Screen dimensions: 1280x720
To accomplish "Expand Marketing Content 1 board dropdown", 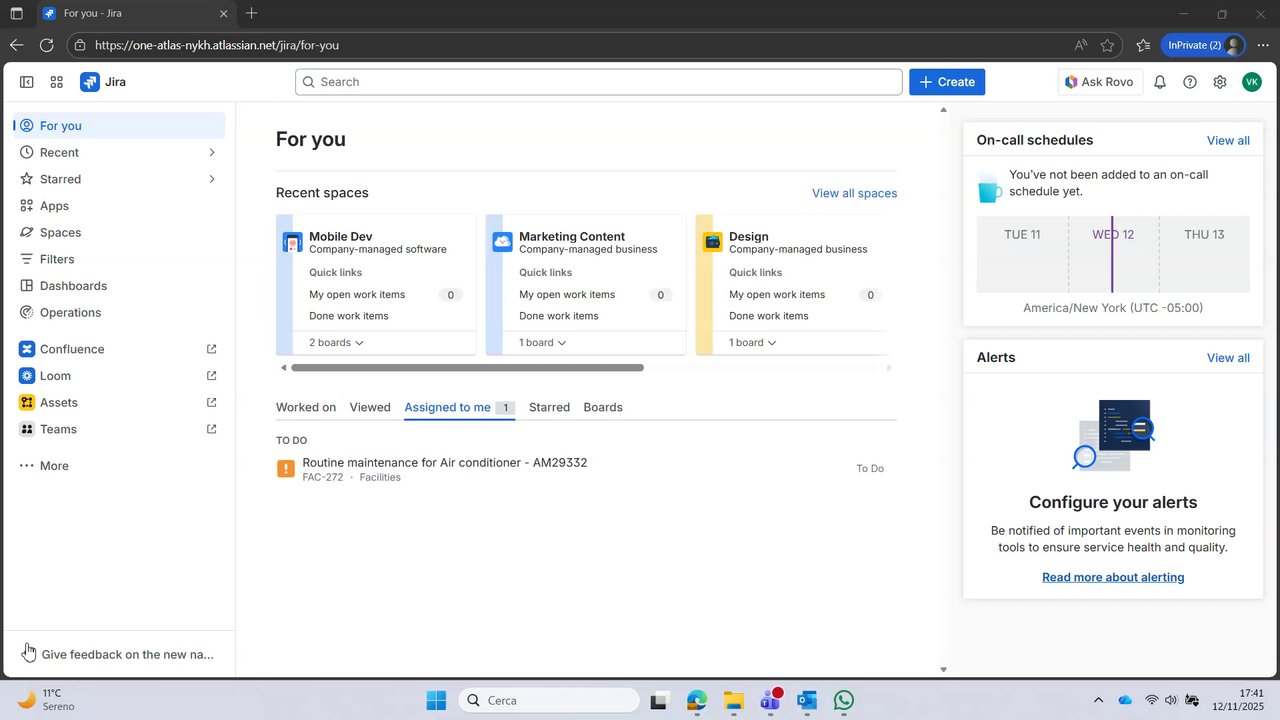I will tap(543, 342).
